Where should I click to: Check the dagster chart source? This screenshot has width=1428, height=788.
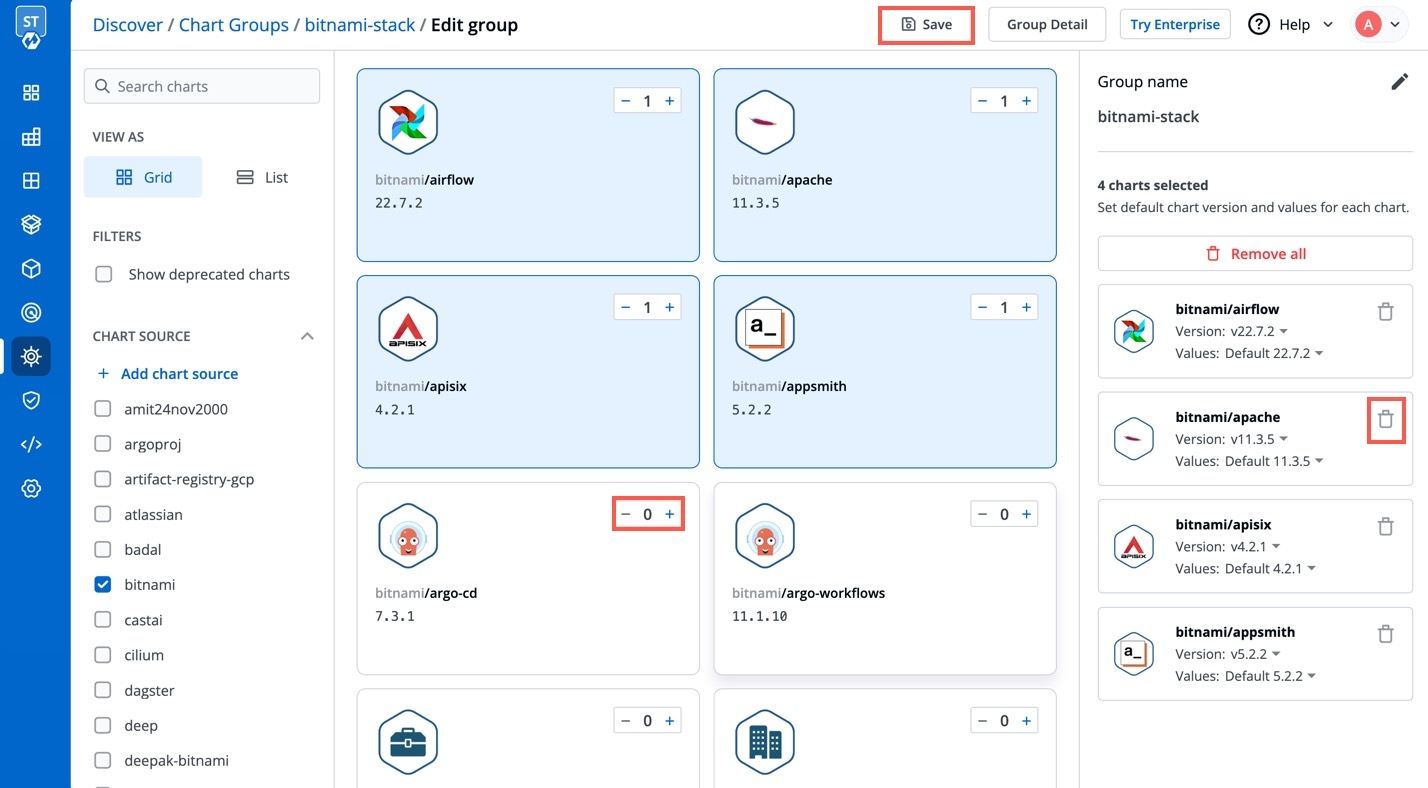click(x=102, y=690)
